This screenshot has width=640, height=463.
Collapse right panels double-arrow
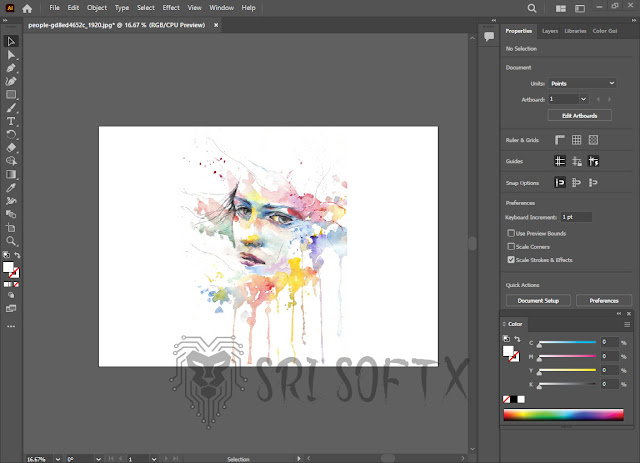[634, 20]
